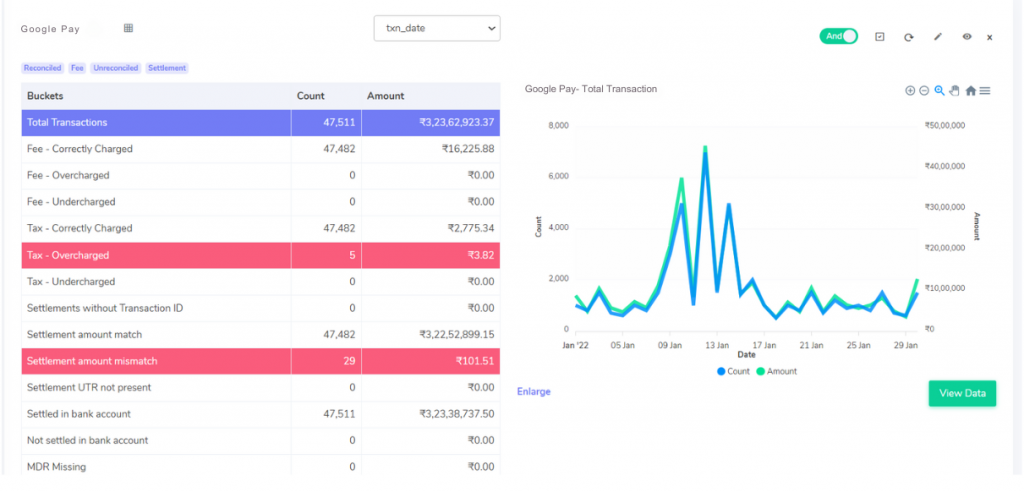Click the checkbox icon next to And toggle
This screenshot has height=492, width=1024.
point(880,37)
